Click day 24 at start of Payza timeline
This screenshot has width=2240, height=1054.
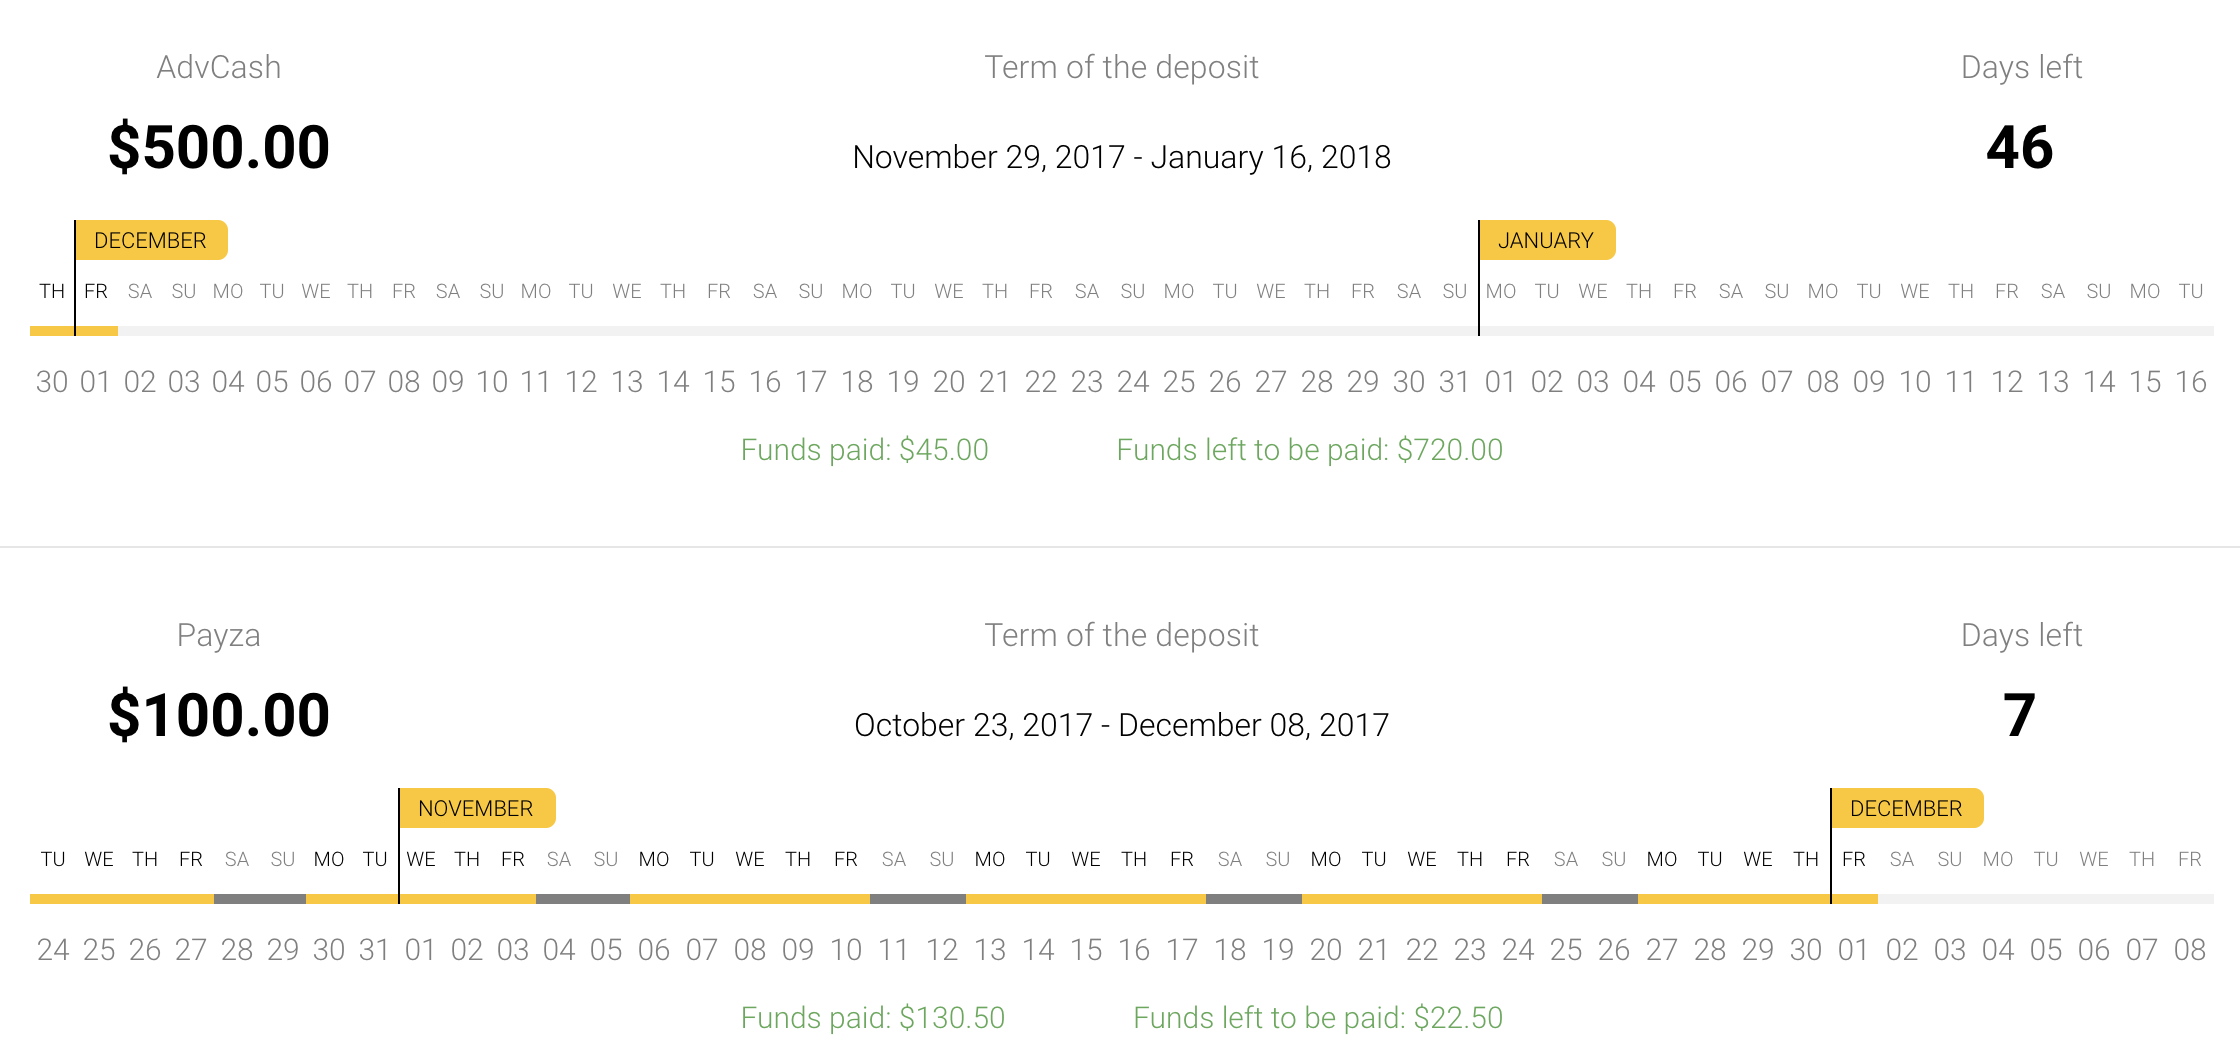point(53,949)
